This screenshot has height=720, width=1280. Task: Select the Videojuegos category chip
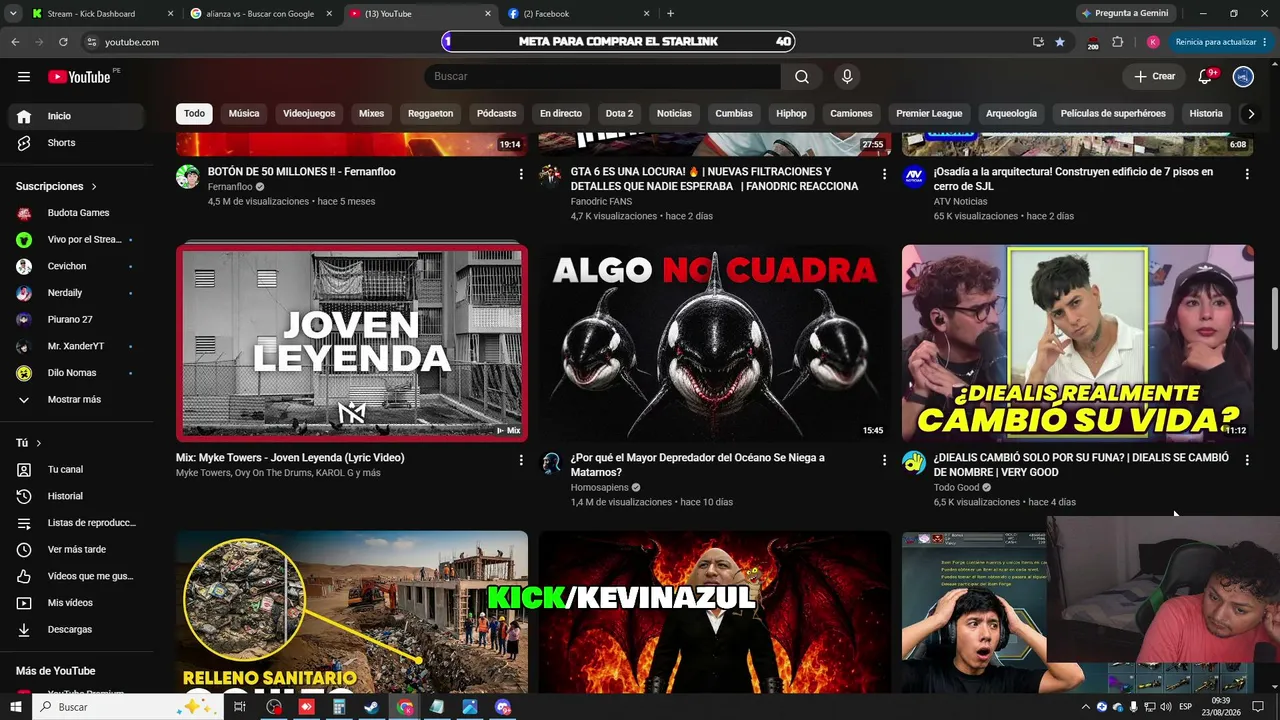[309, 114]
